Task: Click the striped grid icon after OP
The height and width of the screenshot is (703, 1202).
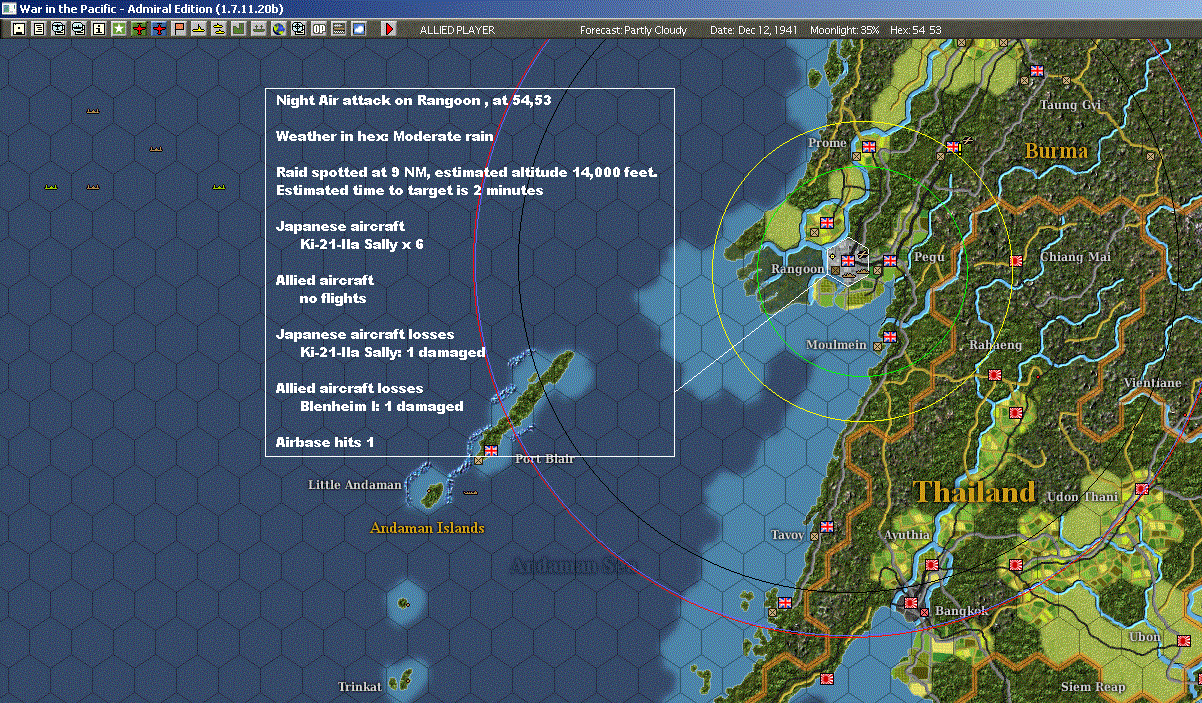Action: (338, 29)
